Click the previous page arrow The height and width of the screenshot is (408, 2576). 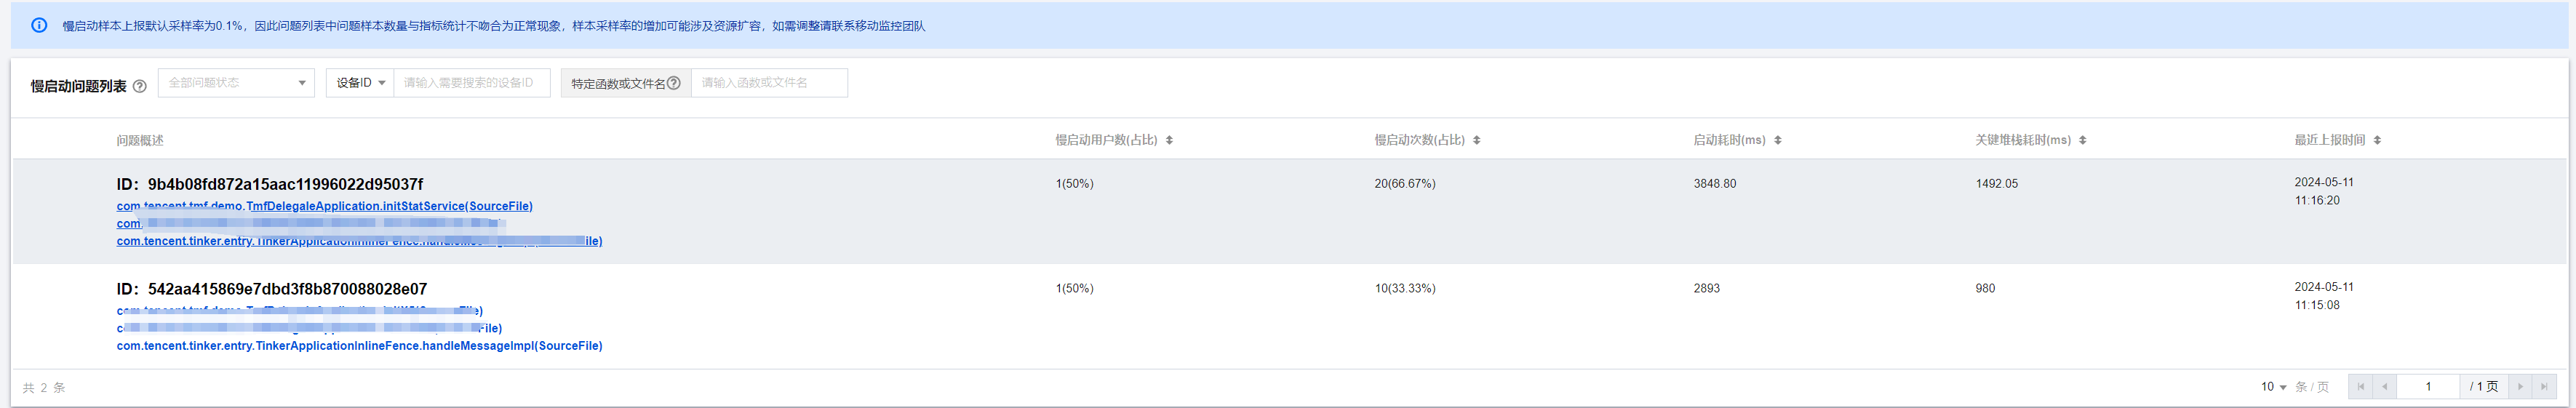pyautogui.click(x=2385, y=387)
